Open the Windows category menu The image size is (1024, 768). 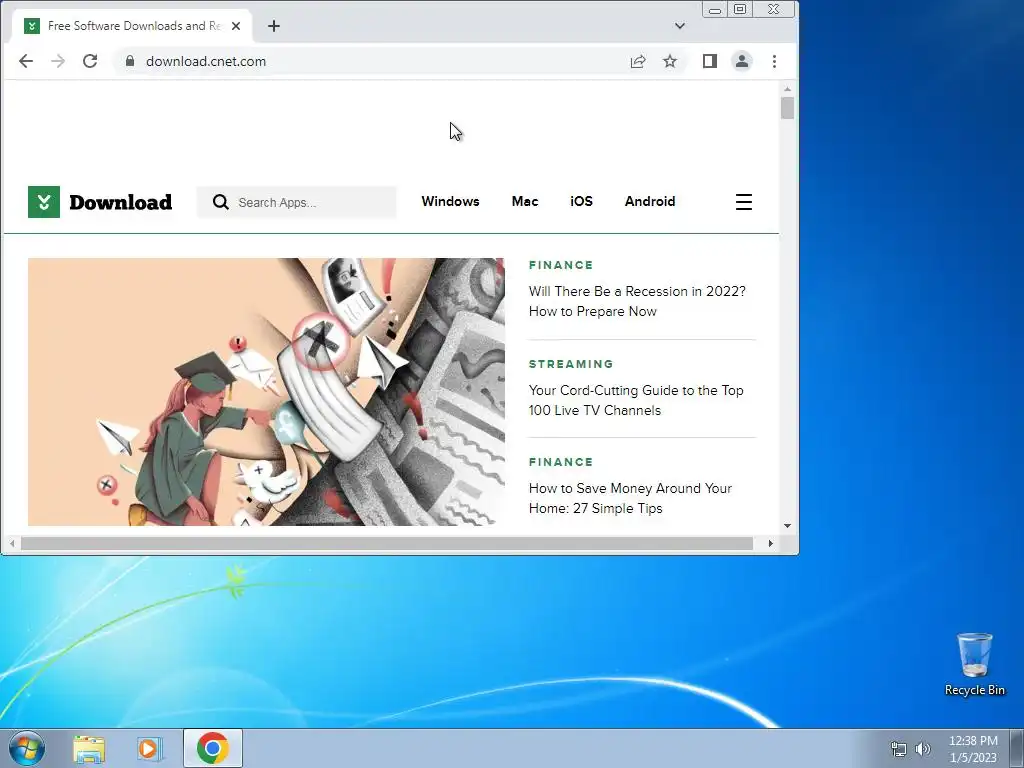pyautogui.click(x=450, y=201)
